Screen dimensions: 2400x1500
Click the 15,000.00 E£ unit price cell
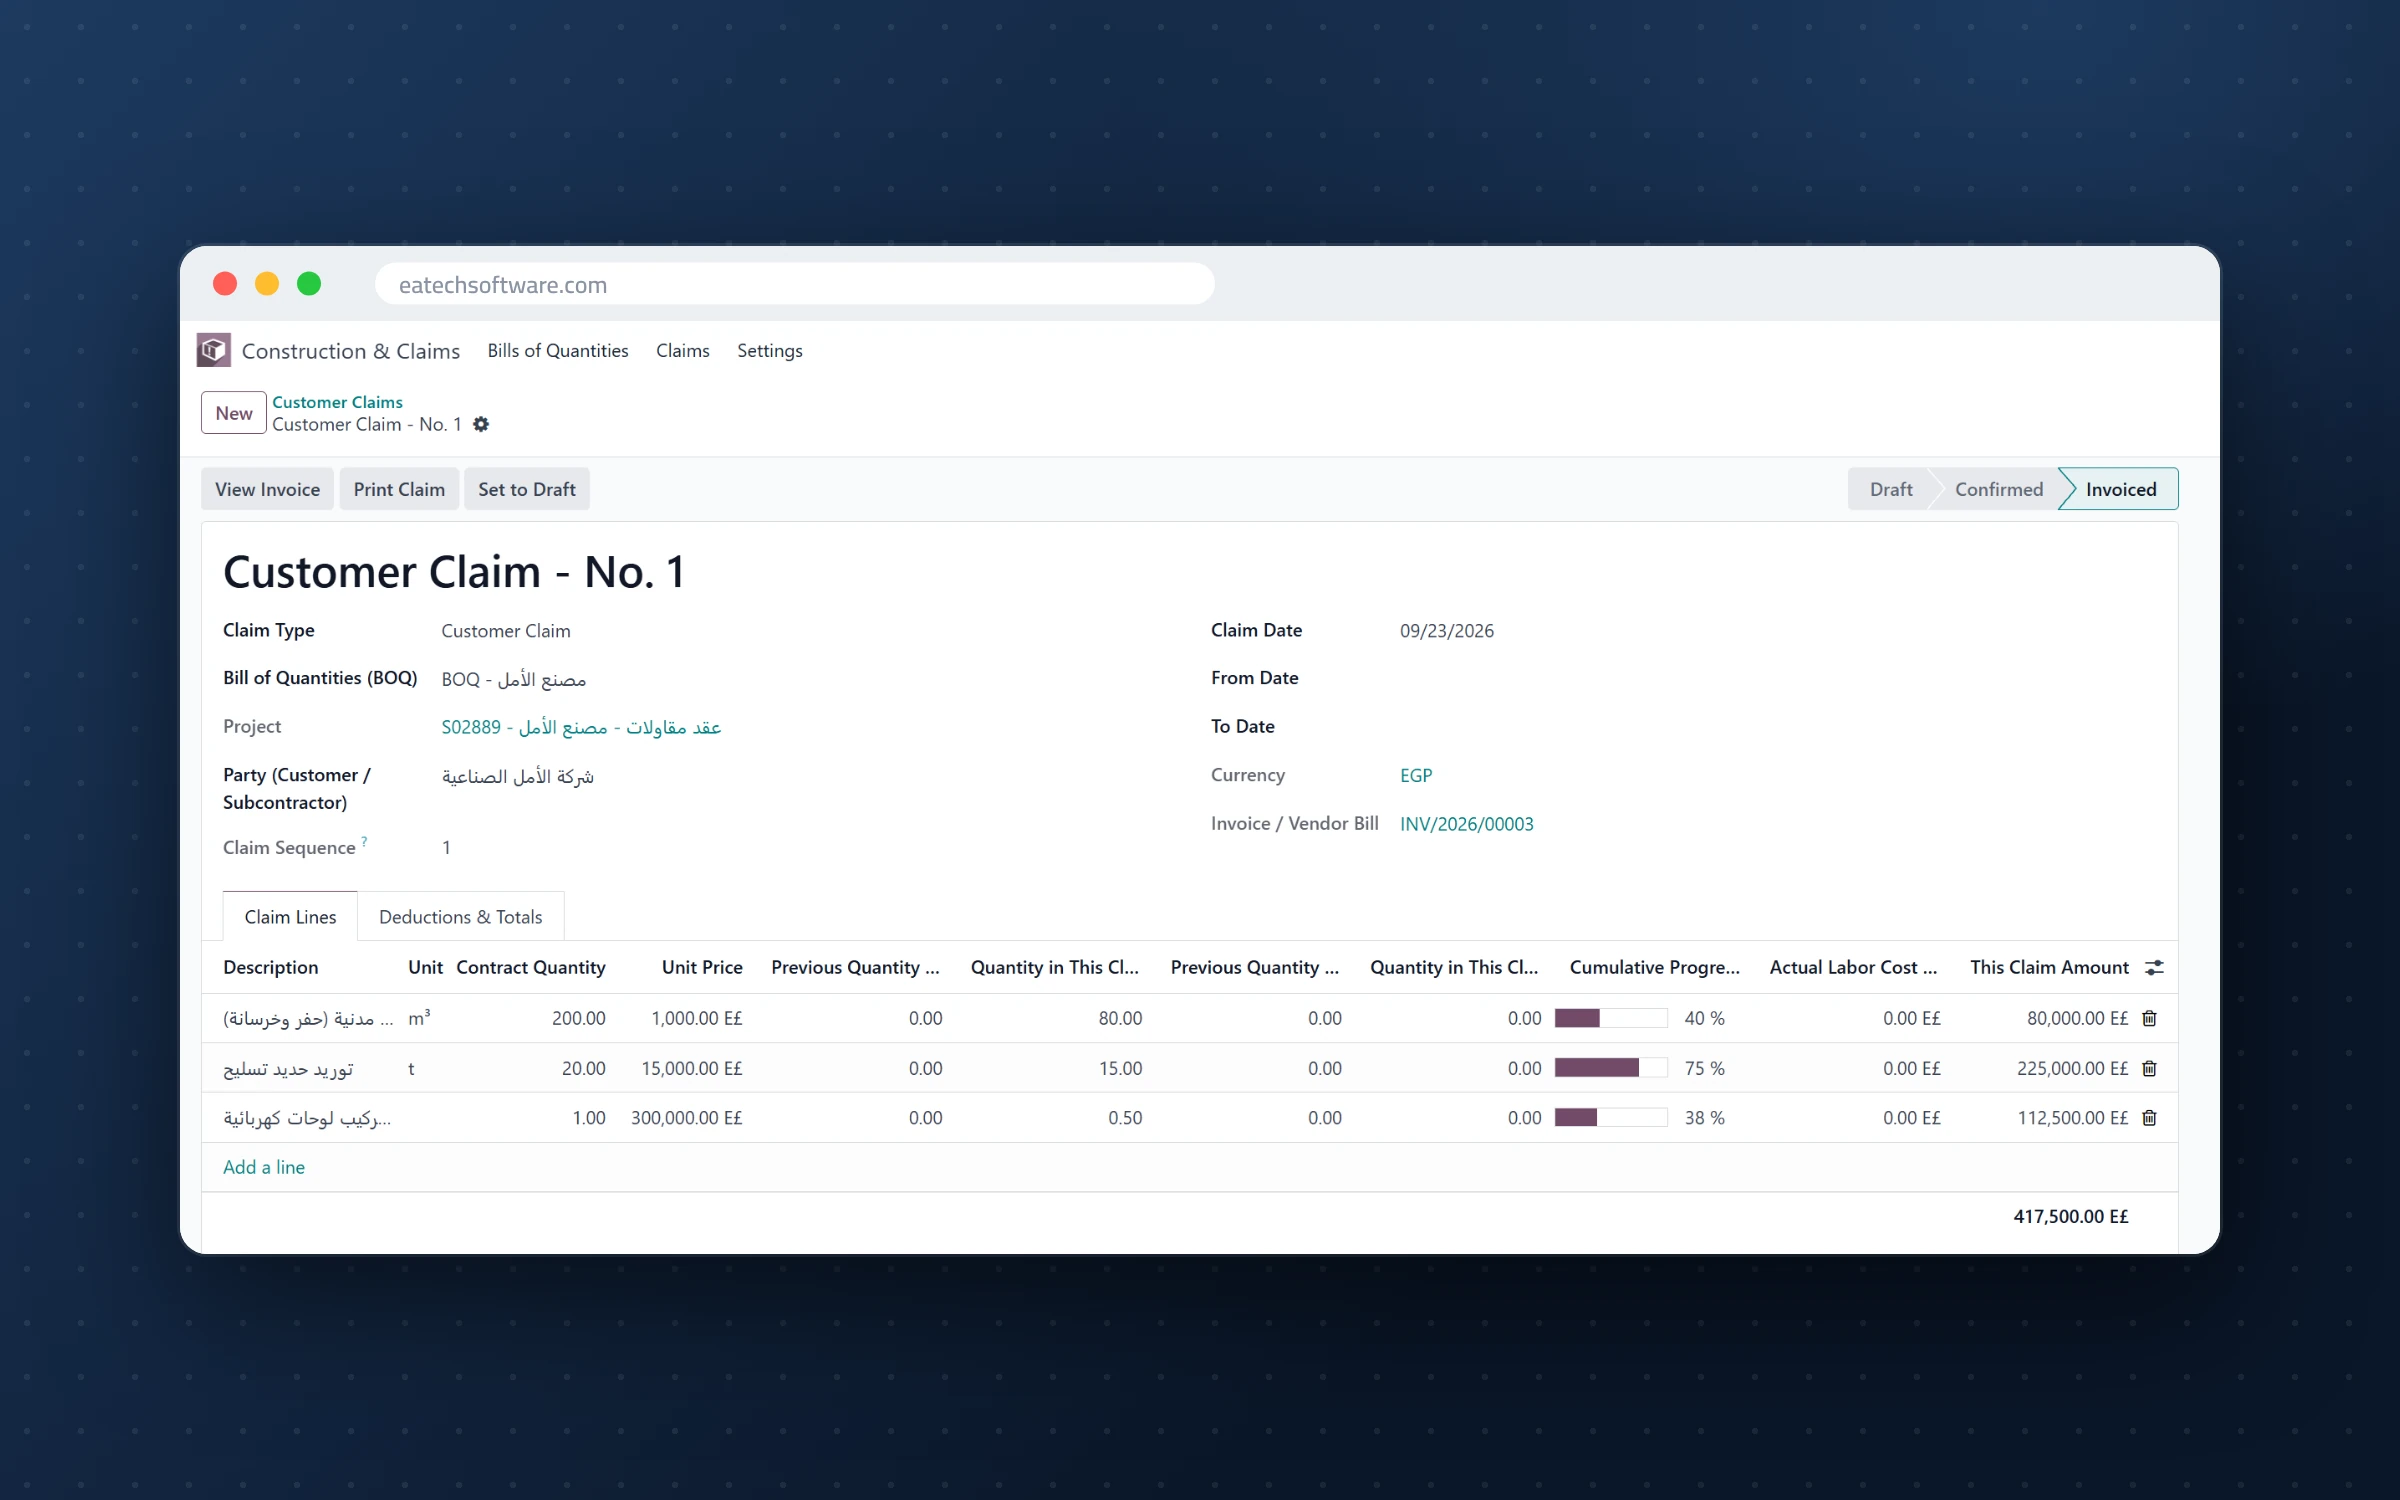tap(692, 1068)
